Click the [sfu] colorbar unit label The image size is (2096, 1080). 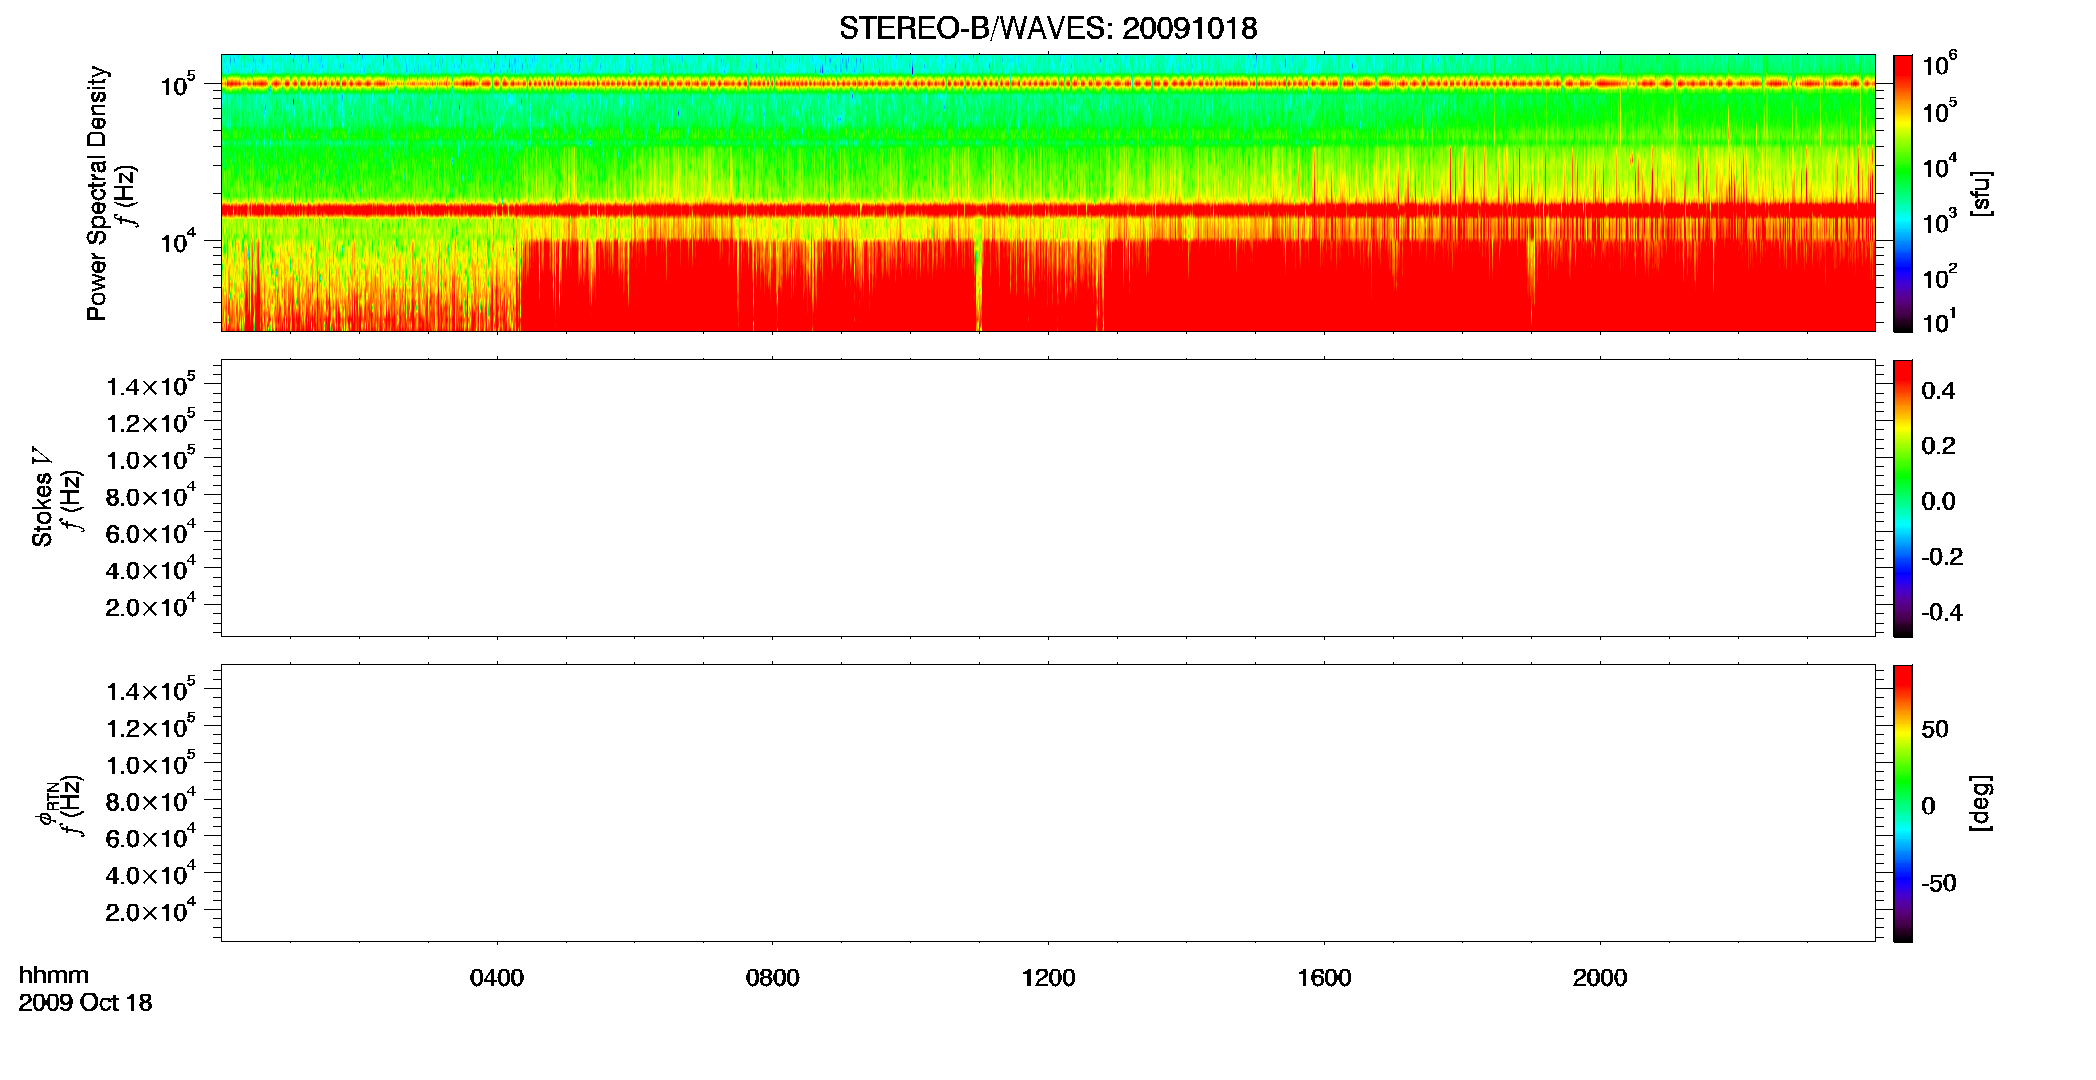tap(1980, 193)
